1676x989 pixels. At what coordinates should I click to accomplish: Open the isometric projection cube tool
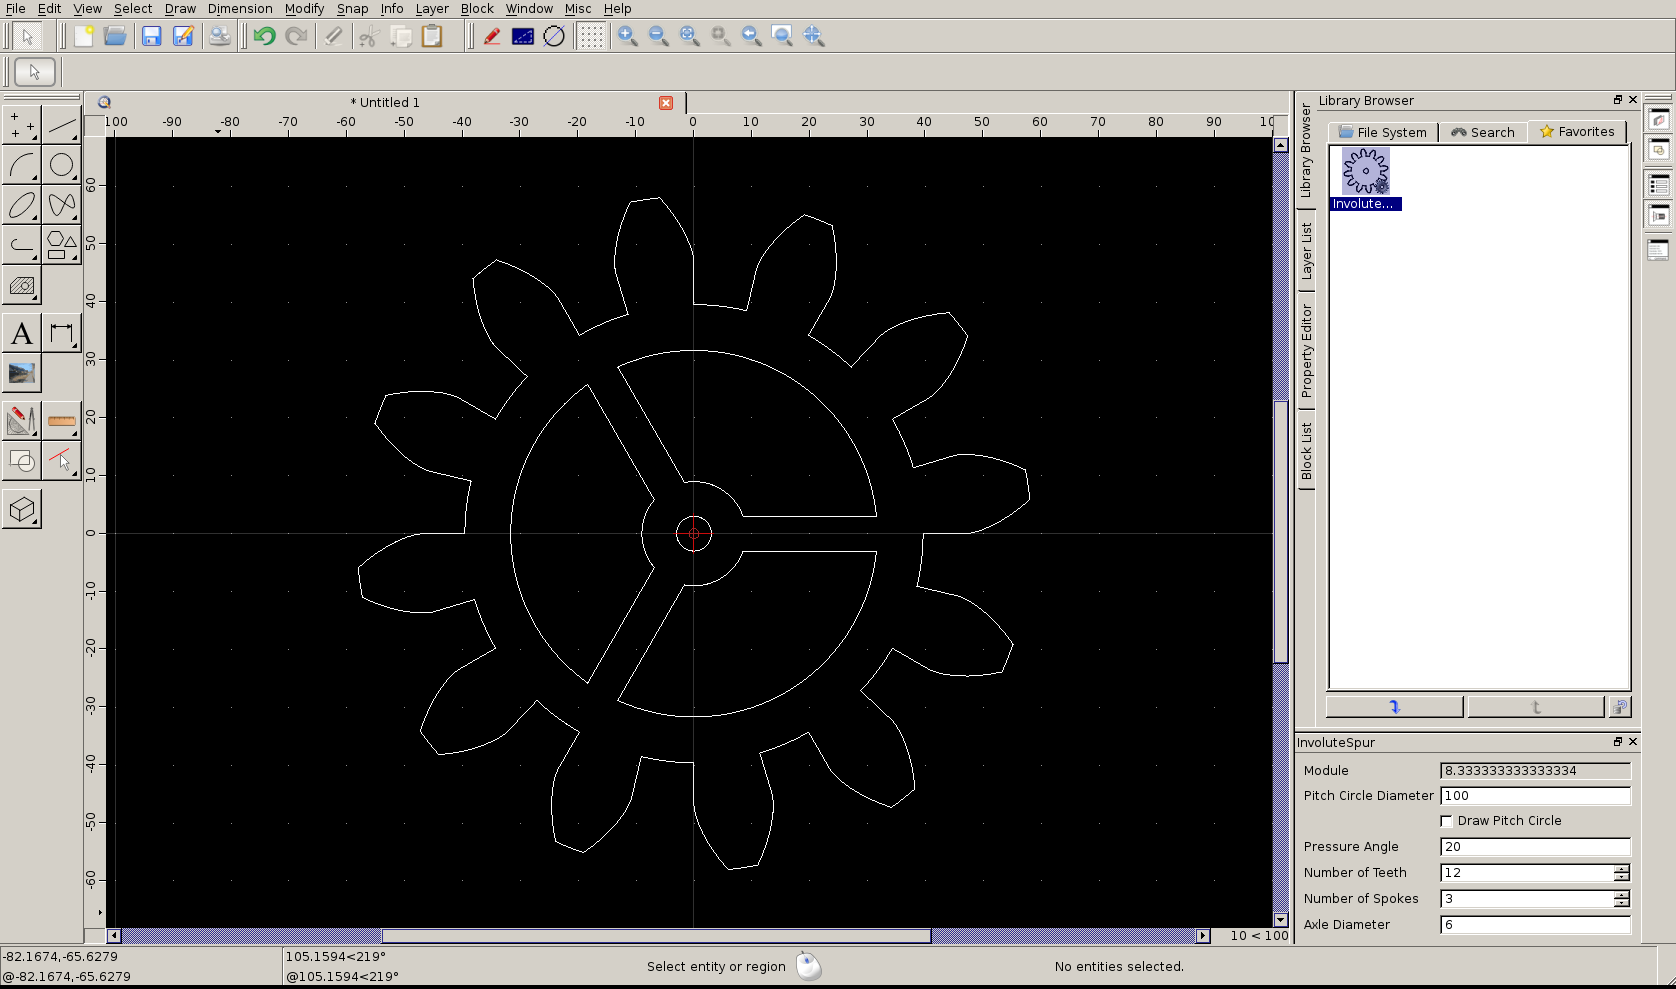pos(22,510)
